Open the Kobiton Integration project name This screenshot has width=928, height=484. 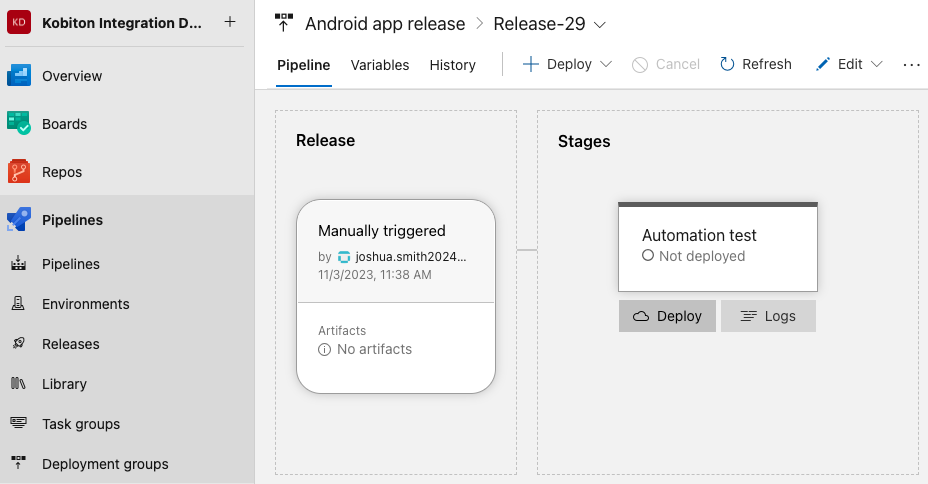122,23
